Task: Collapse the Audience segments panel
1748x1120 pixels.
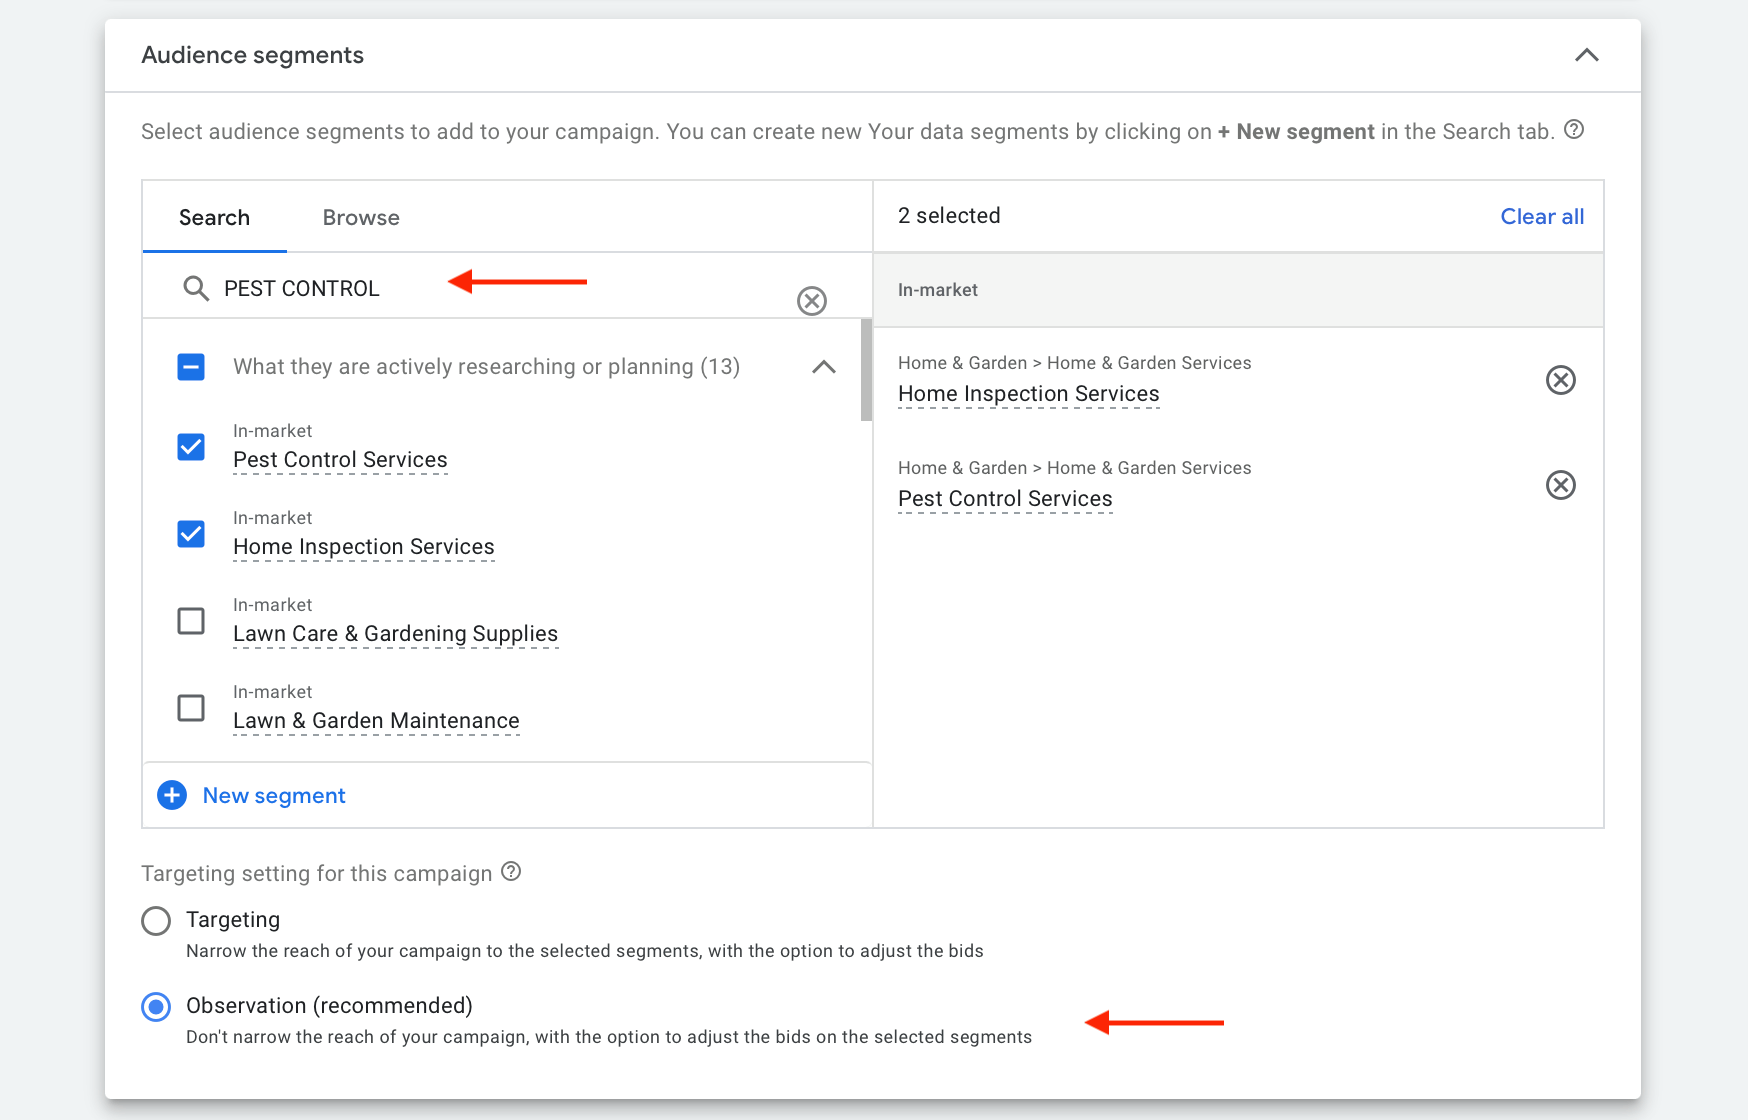Action: pyautogui.click(x=1586, y=56)
